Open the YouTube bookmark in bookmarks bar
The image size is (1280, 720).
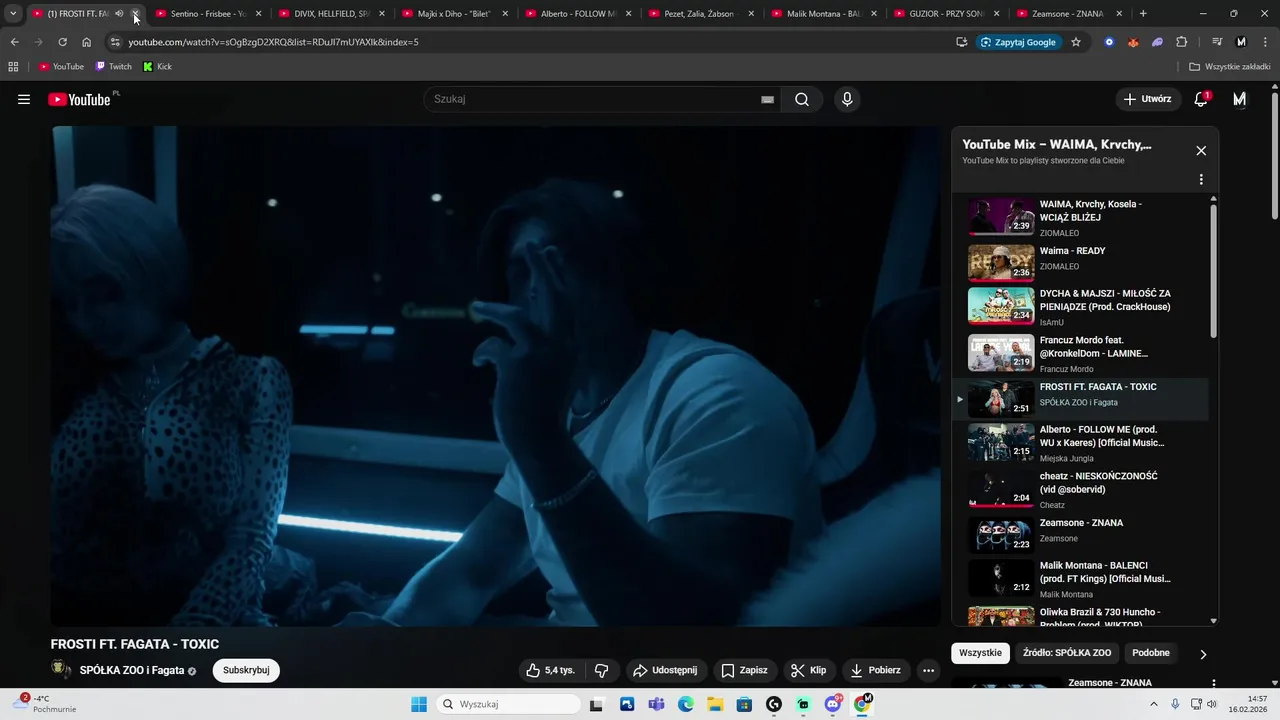click(61, 67)
